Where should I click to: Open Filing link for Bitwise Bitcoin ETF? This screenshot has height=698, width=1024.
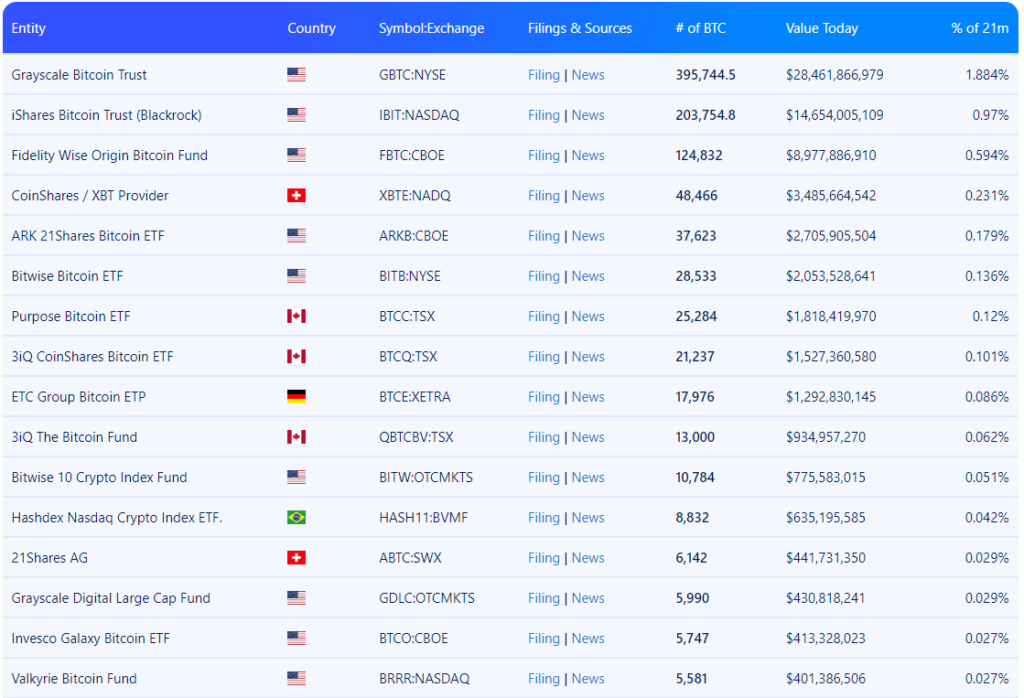tap(544, 276)
